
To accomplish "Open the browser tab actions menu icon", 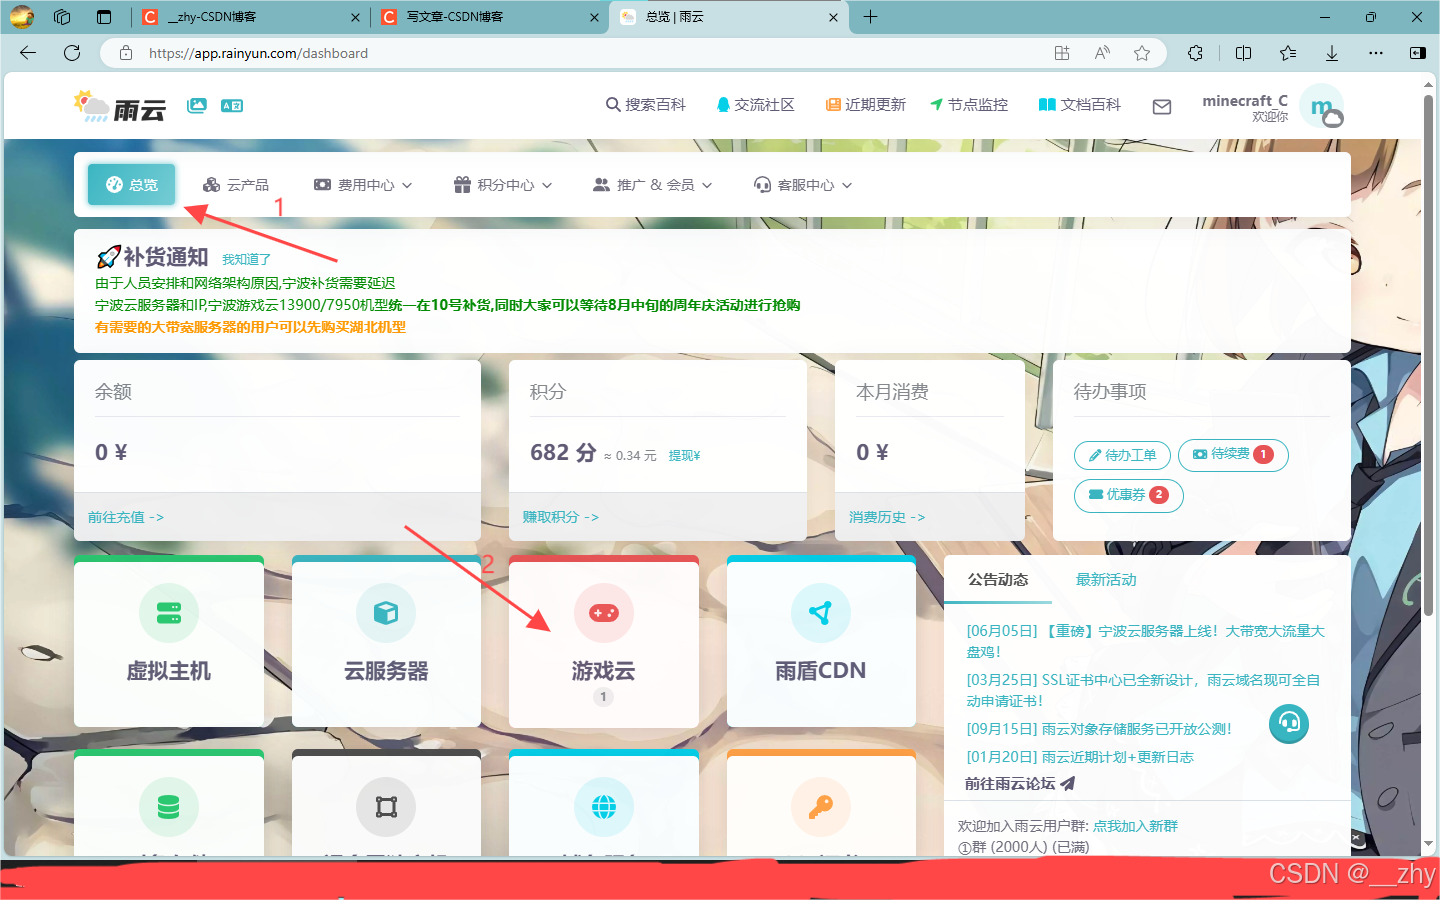I will click(104, 17).
